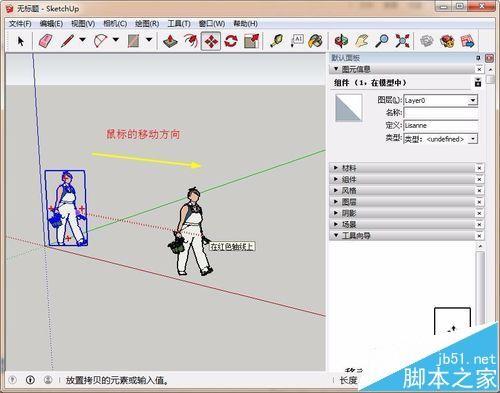
Task: Open the 文件(F) menu
Action: [x=20, y=24]
